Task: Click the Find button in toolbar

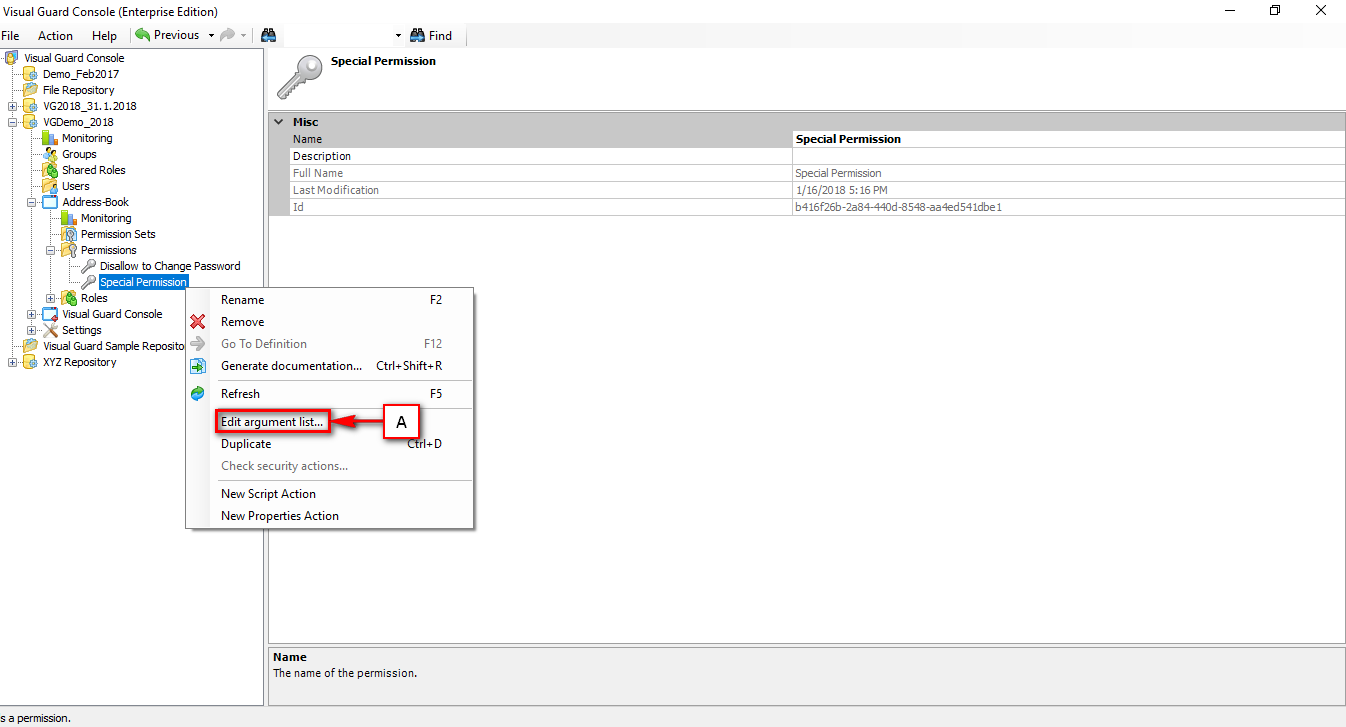Action: pyautogui.click(x=431, y=35)
